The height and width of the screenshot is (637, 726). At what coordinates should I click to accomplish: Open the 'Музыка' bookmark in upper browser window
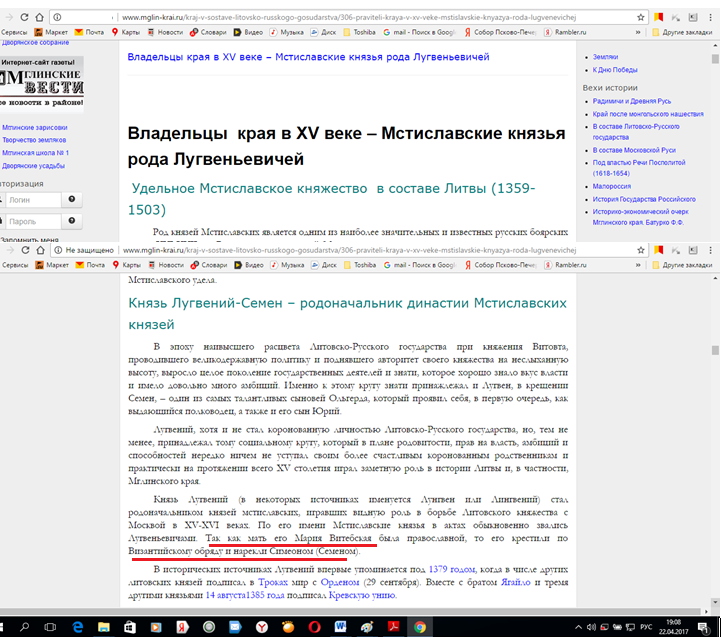[x=287, y=32]
